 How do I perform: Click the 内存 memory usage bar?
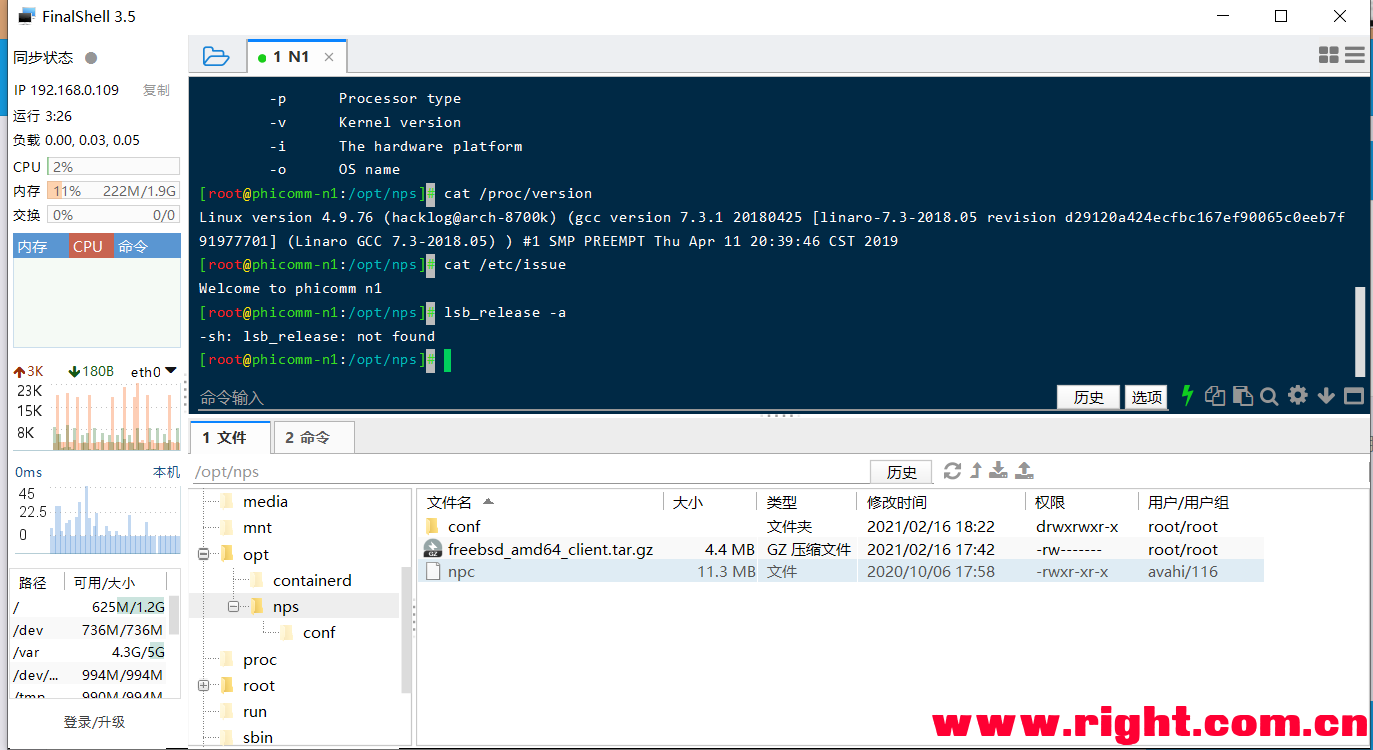click(x=114, y=190)
